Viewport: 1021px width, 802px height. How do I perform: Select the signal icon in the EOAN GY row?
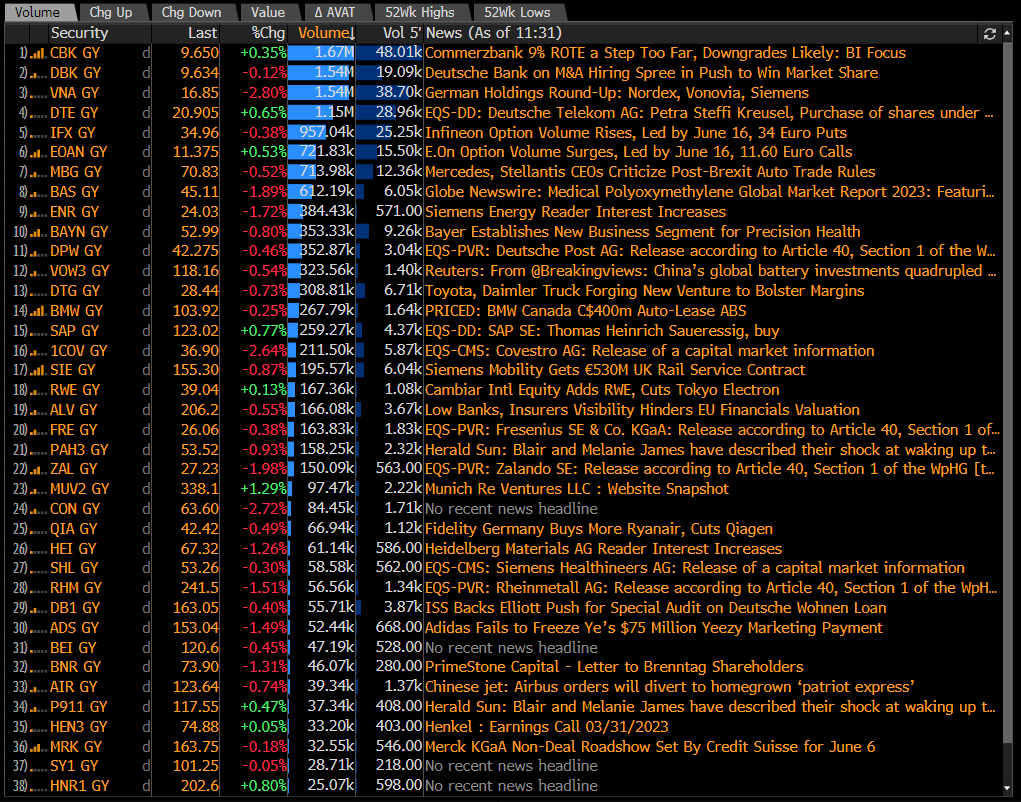[38, 152]
